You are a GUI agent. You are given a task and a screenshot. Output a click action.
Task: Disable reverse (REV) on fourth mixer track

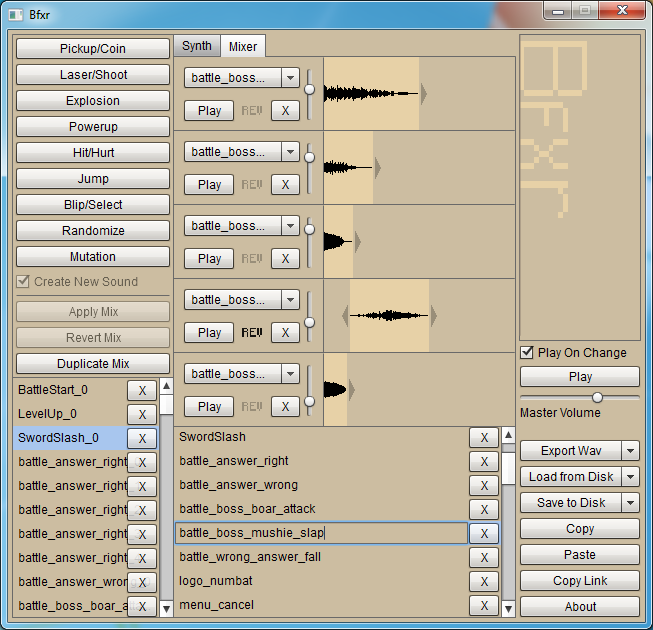coord(252,333)
